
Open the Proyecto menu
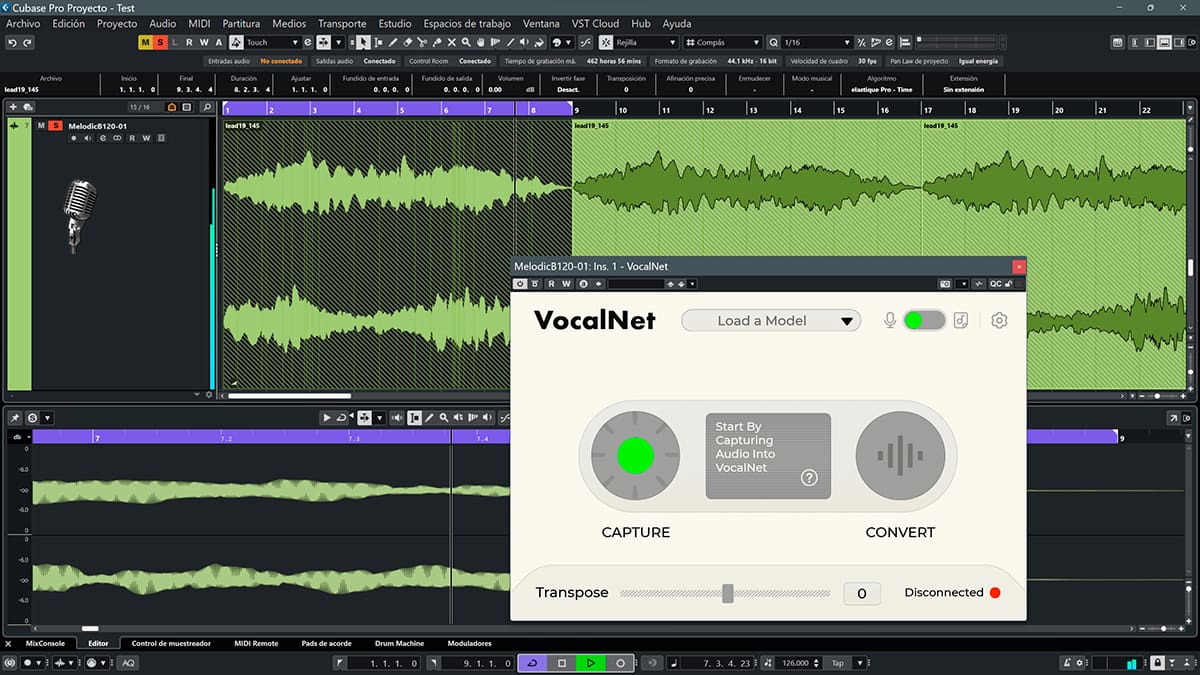117,23
